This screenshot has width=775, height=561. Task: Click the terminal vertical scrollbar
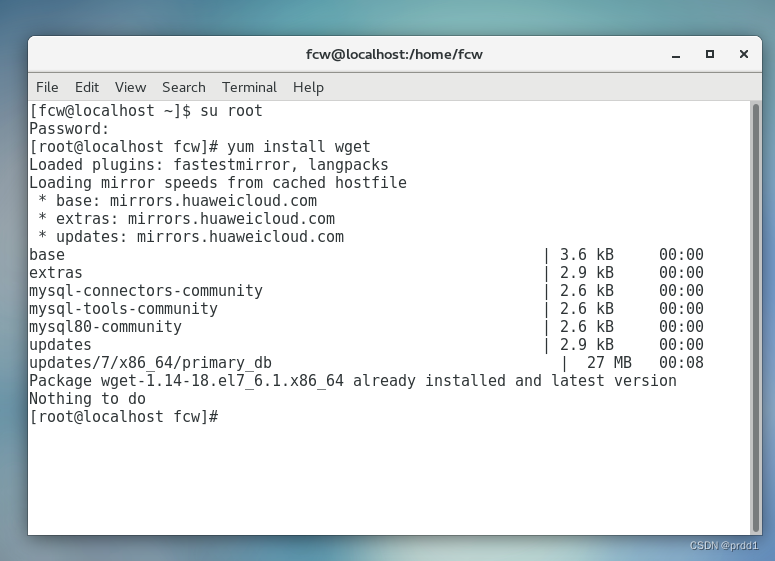point(756,317)
